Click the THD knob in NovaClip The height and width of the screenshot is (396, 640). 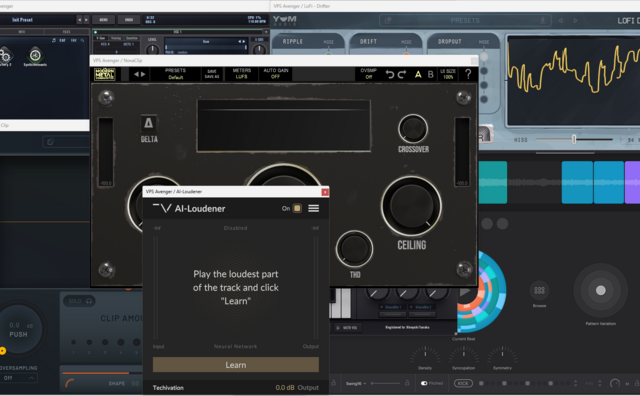pyautogui.click(x=354, y=249)
